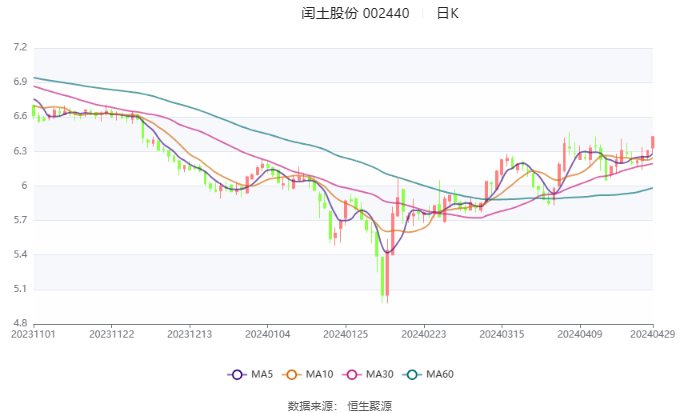Toggle the MA5 series via its text label
Screen dimensions: 680x413
tap(262, 375)
